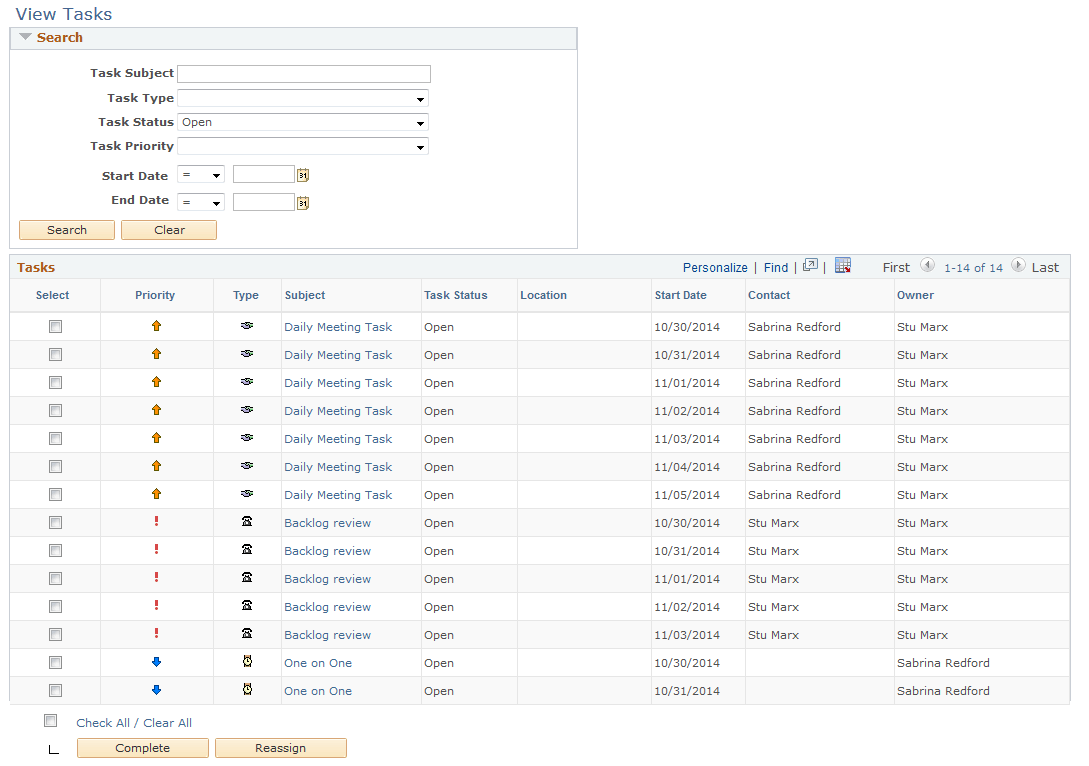
Task: Click the Complete button
Action: 142,747
